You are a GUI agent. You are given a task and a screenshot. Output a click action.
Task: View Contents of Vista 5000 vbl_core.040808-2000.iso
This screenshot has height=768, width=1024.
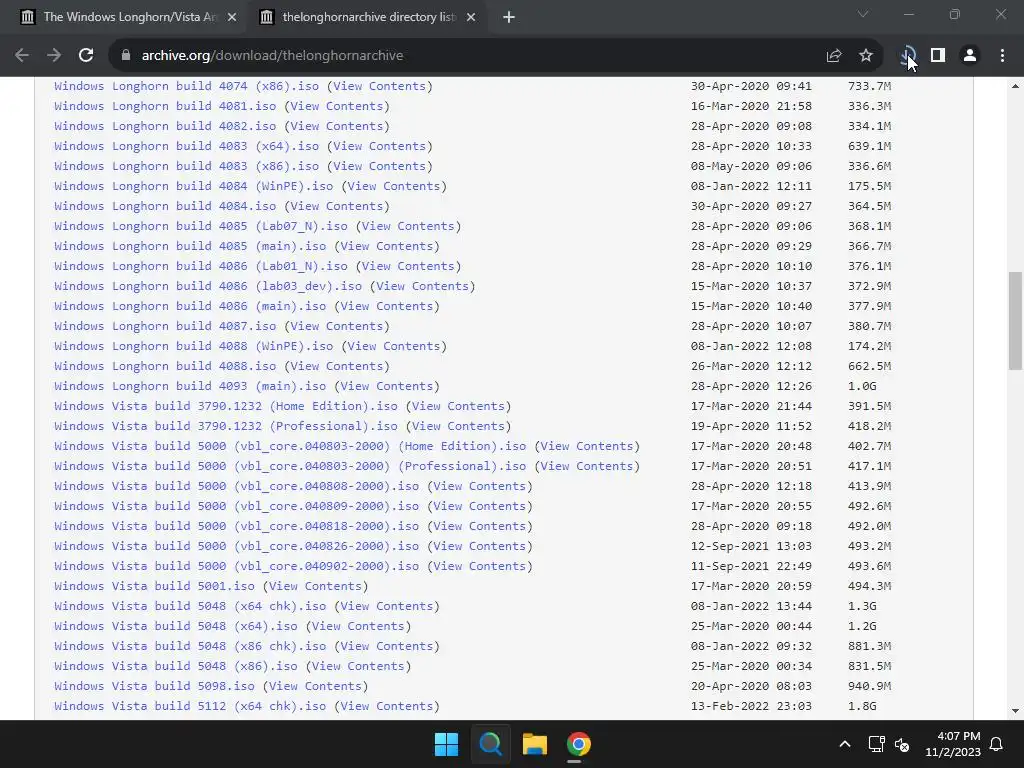[479, 486]
